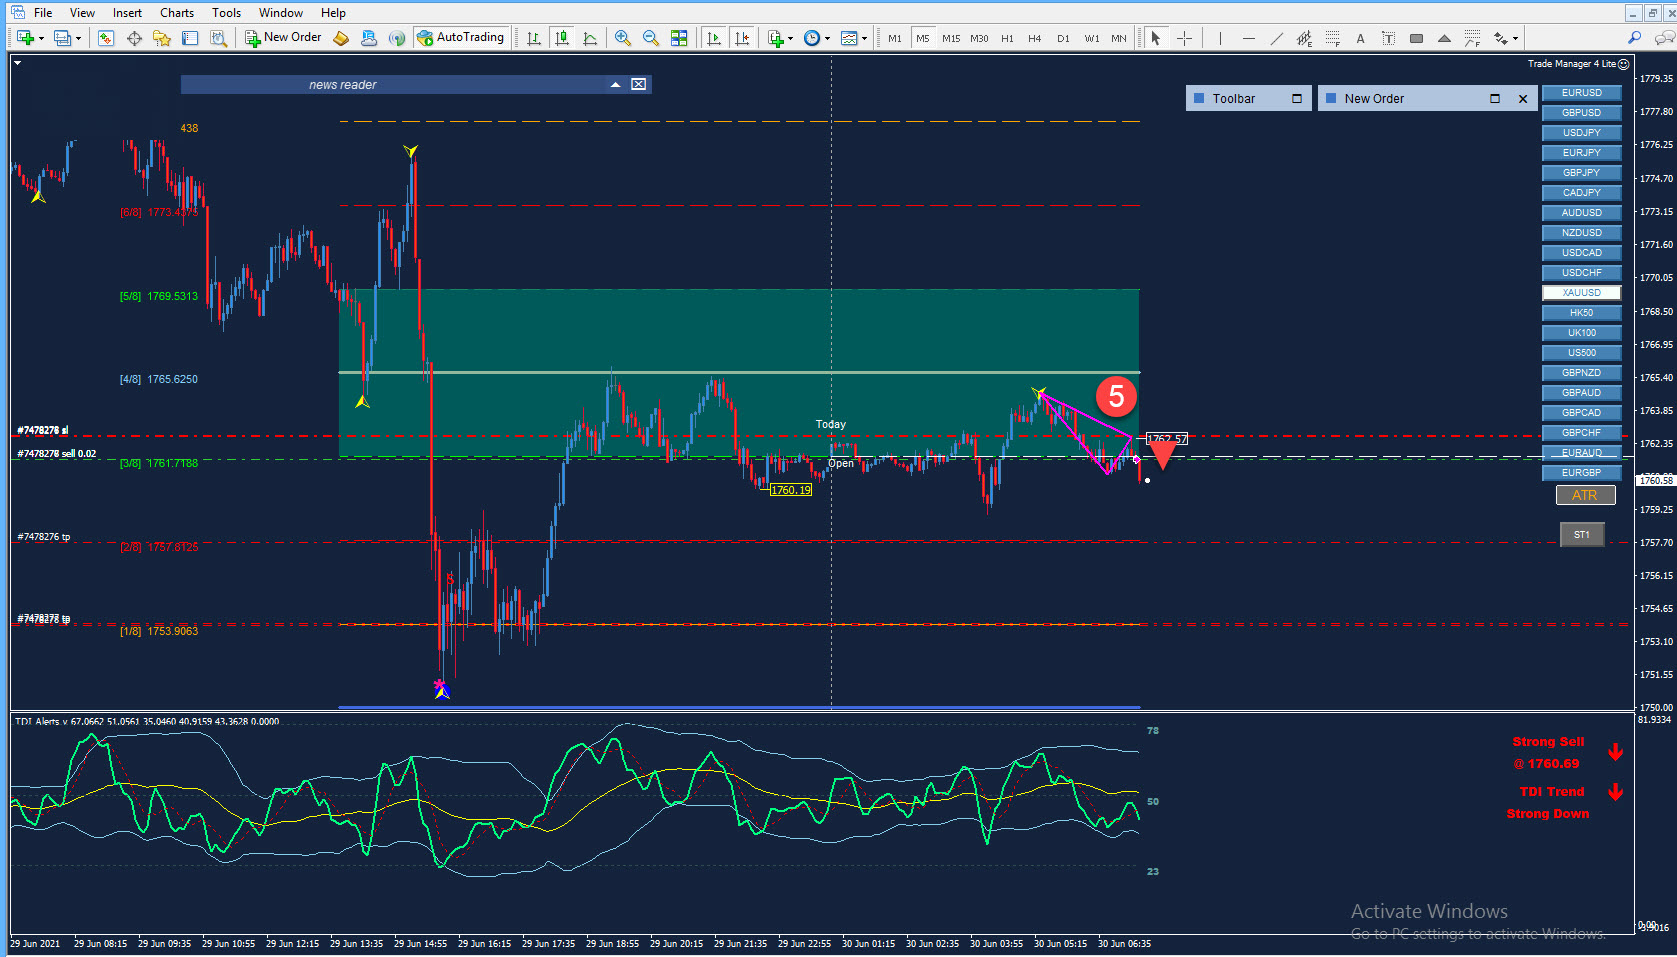1677x957 pixels.
Task: Expand the new chart dropdown arrow
Action: pyautogui.click(x=41, y=39)
